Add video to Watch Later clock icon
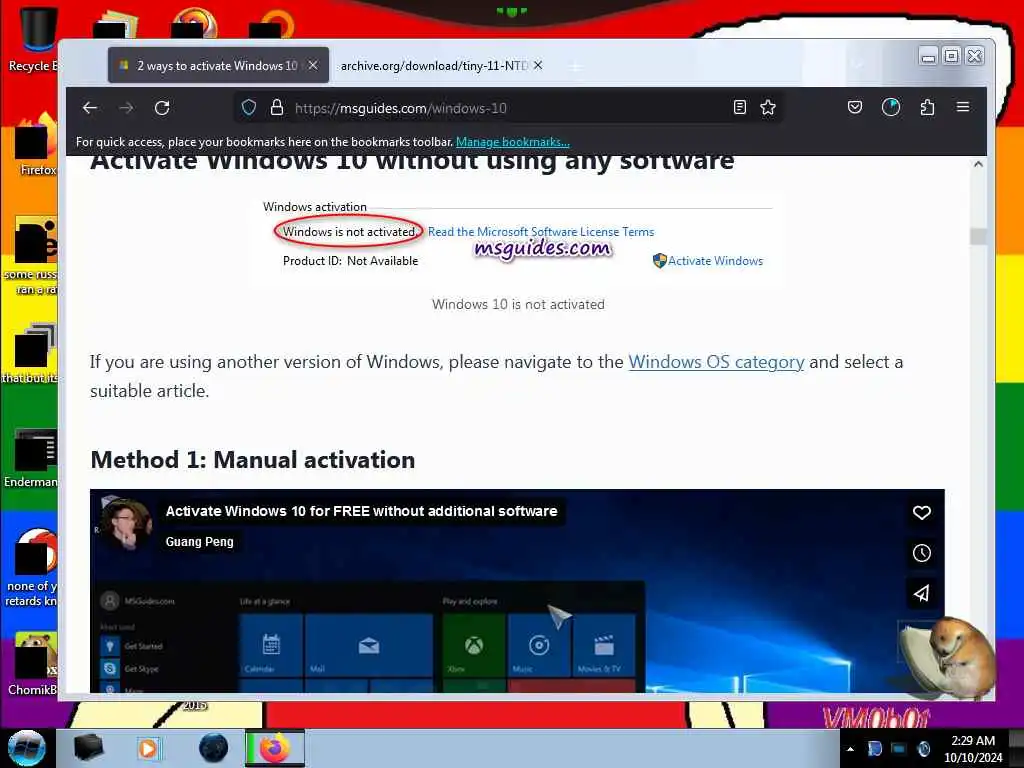The height and width of the screenshot is (768, 1024). click(x=921, y=553)
